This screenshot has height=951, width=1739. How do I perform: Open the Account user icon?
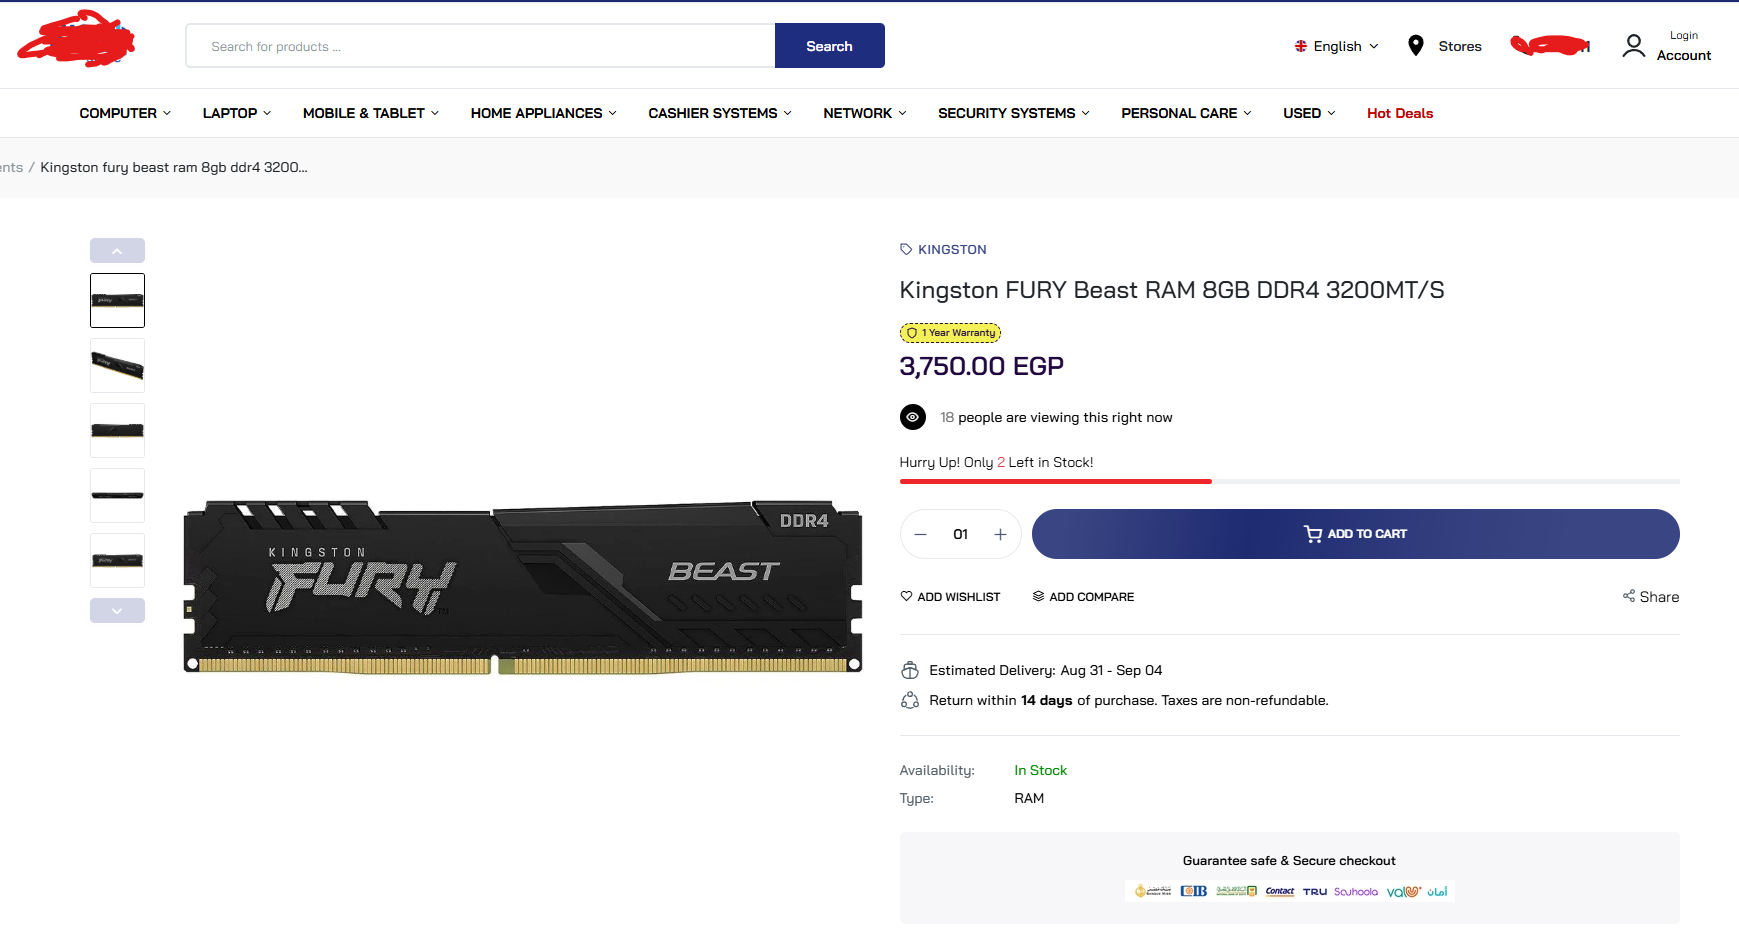pyautogui.click(x=1633, y=46)
